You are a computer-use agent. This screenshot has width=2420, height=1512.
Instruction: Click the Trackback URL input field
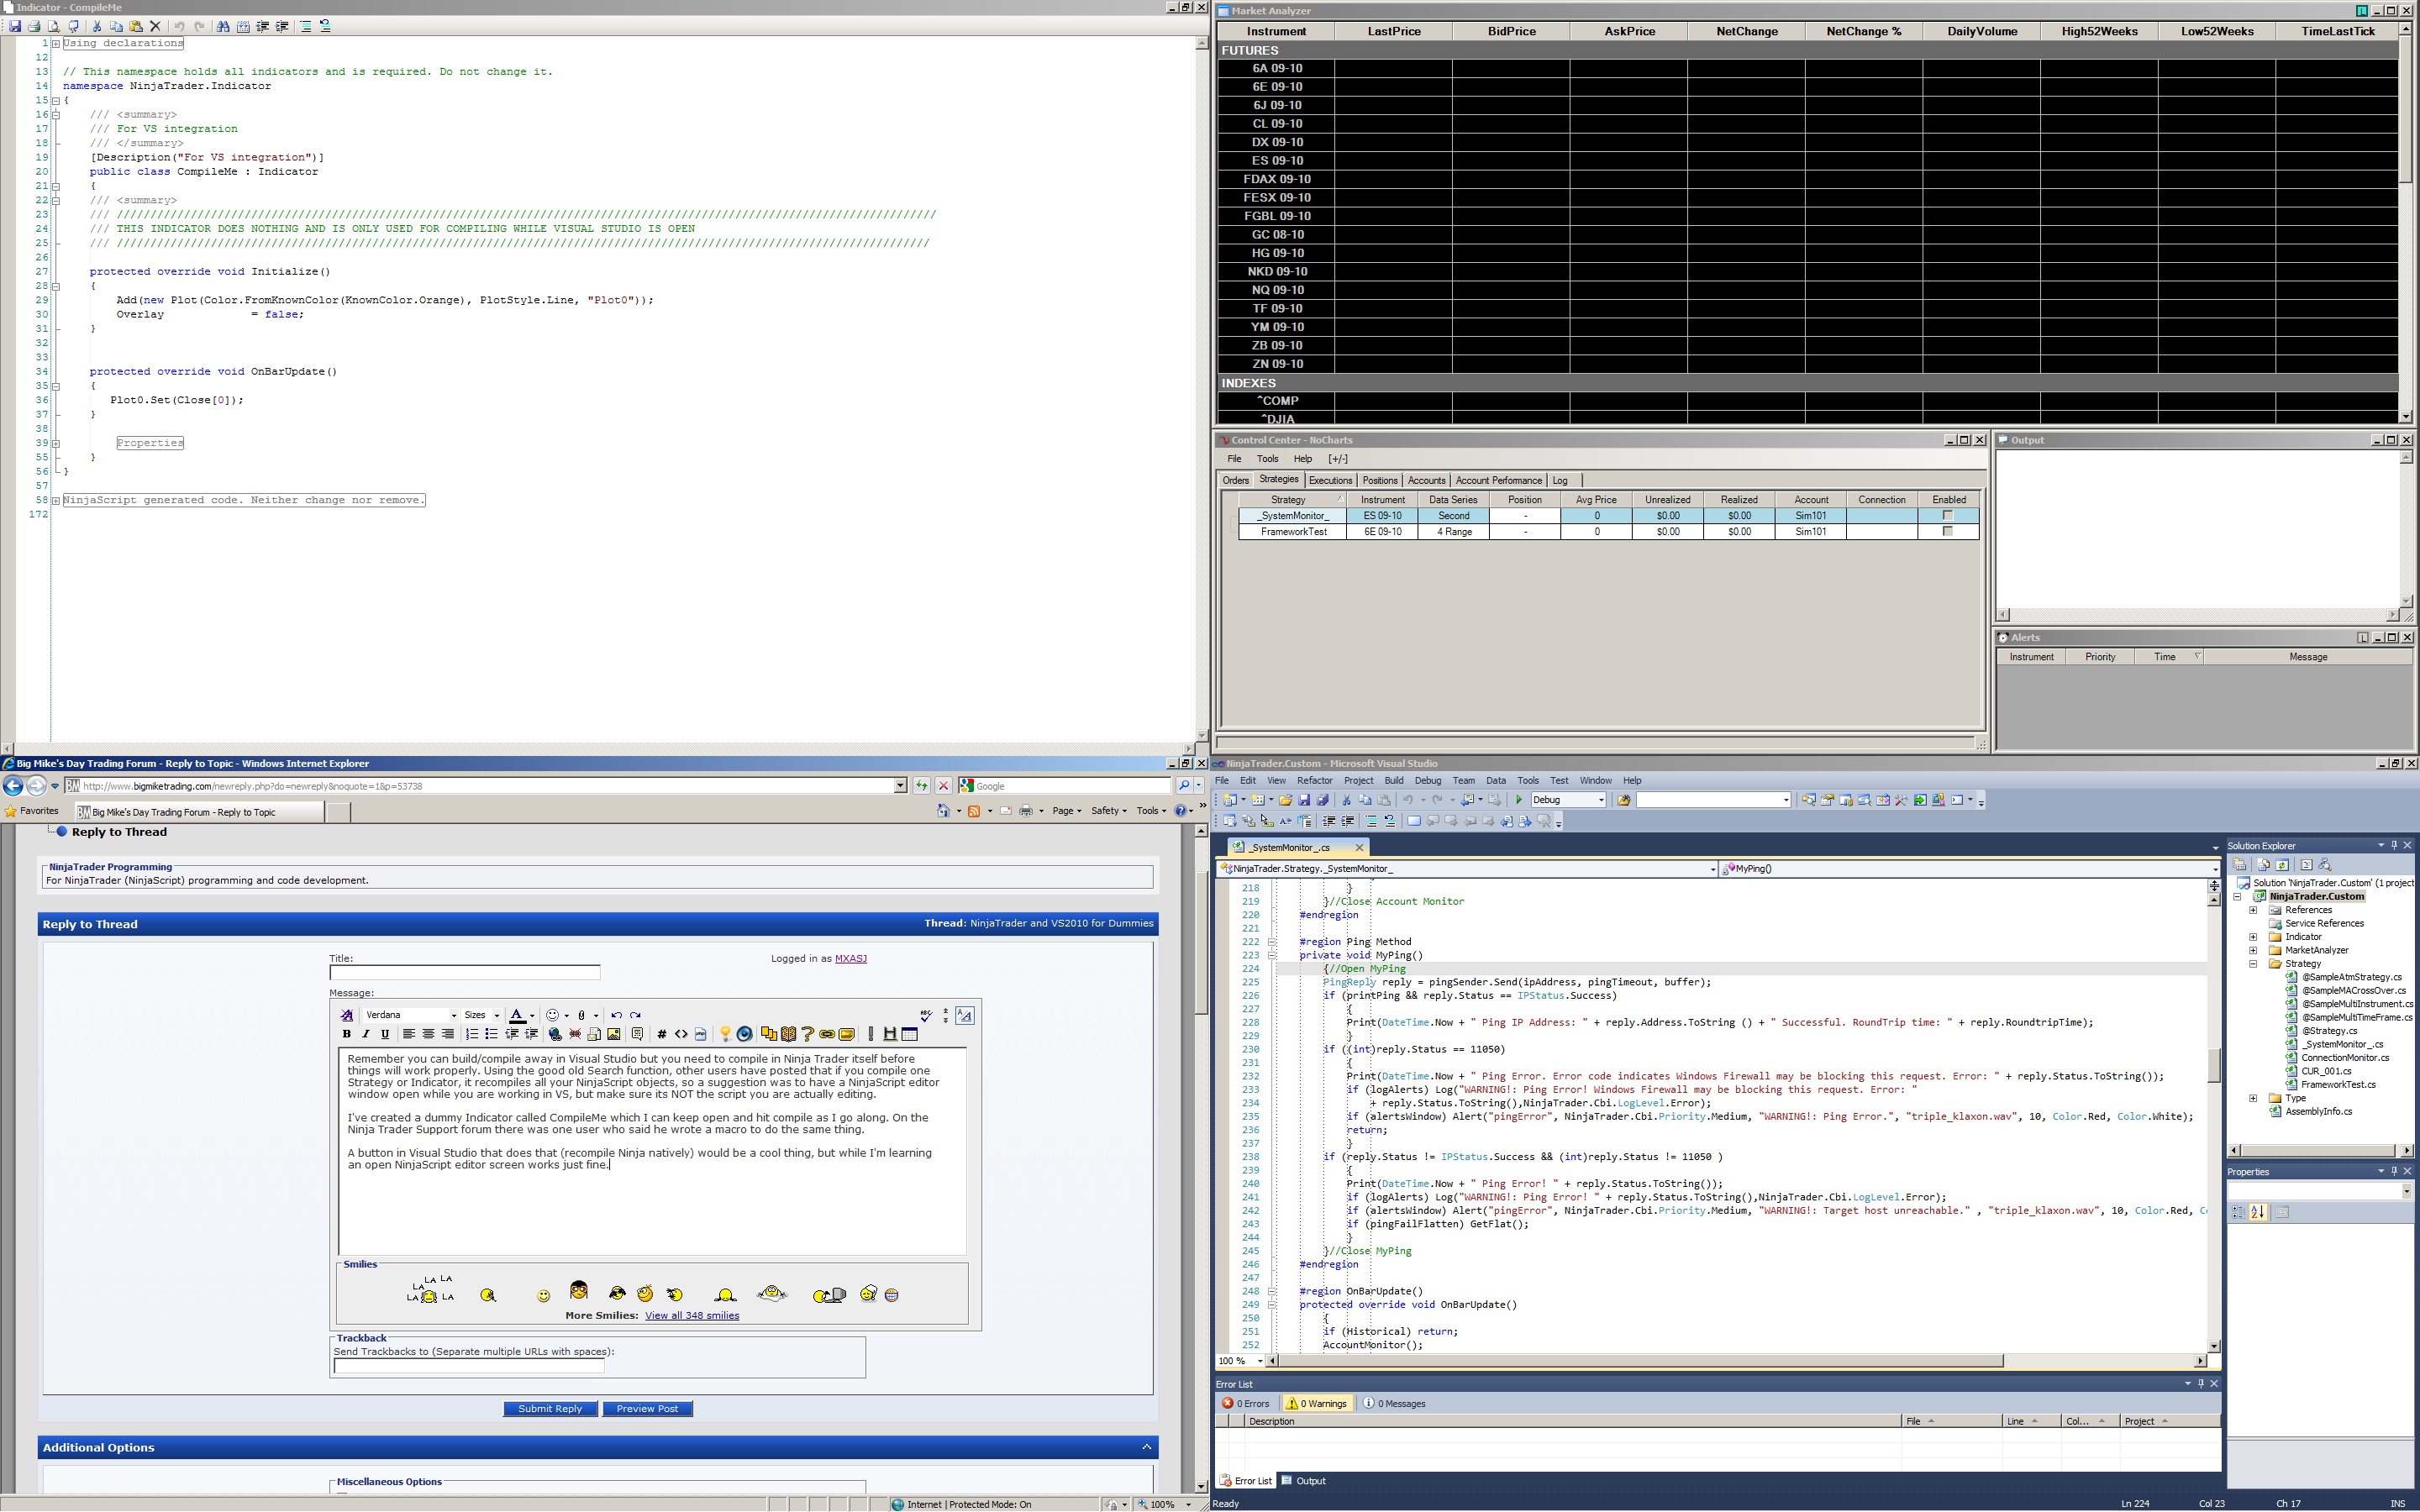469,1366
